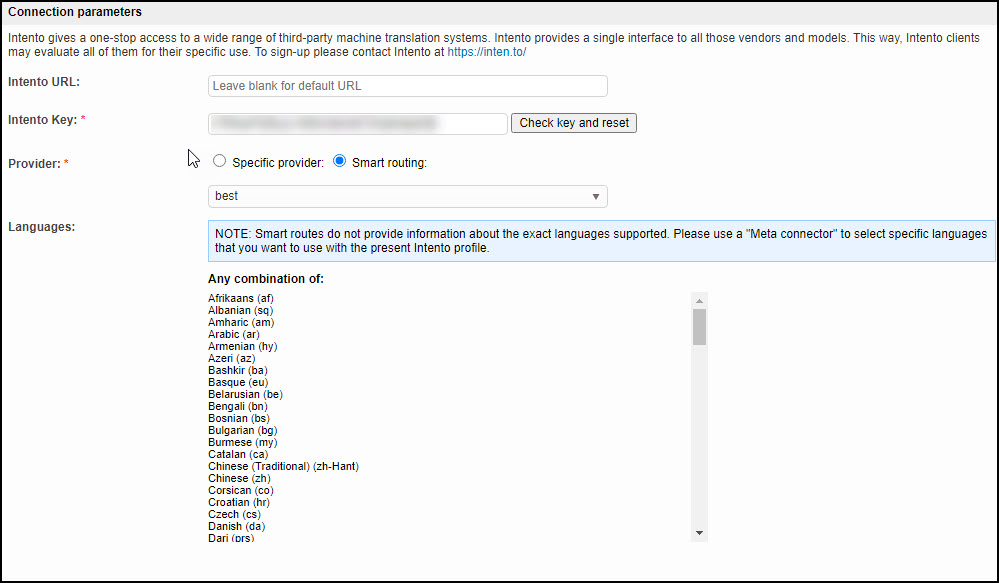Click the dropdown arrow next to "best"
The image size is (999, 583).
[597, 196]
